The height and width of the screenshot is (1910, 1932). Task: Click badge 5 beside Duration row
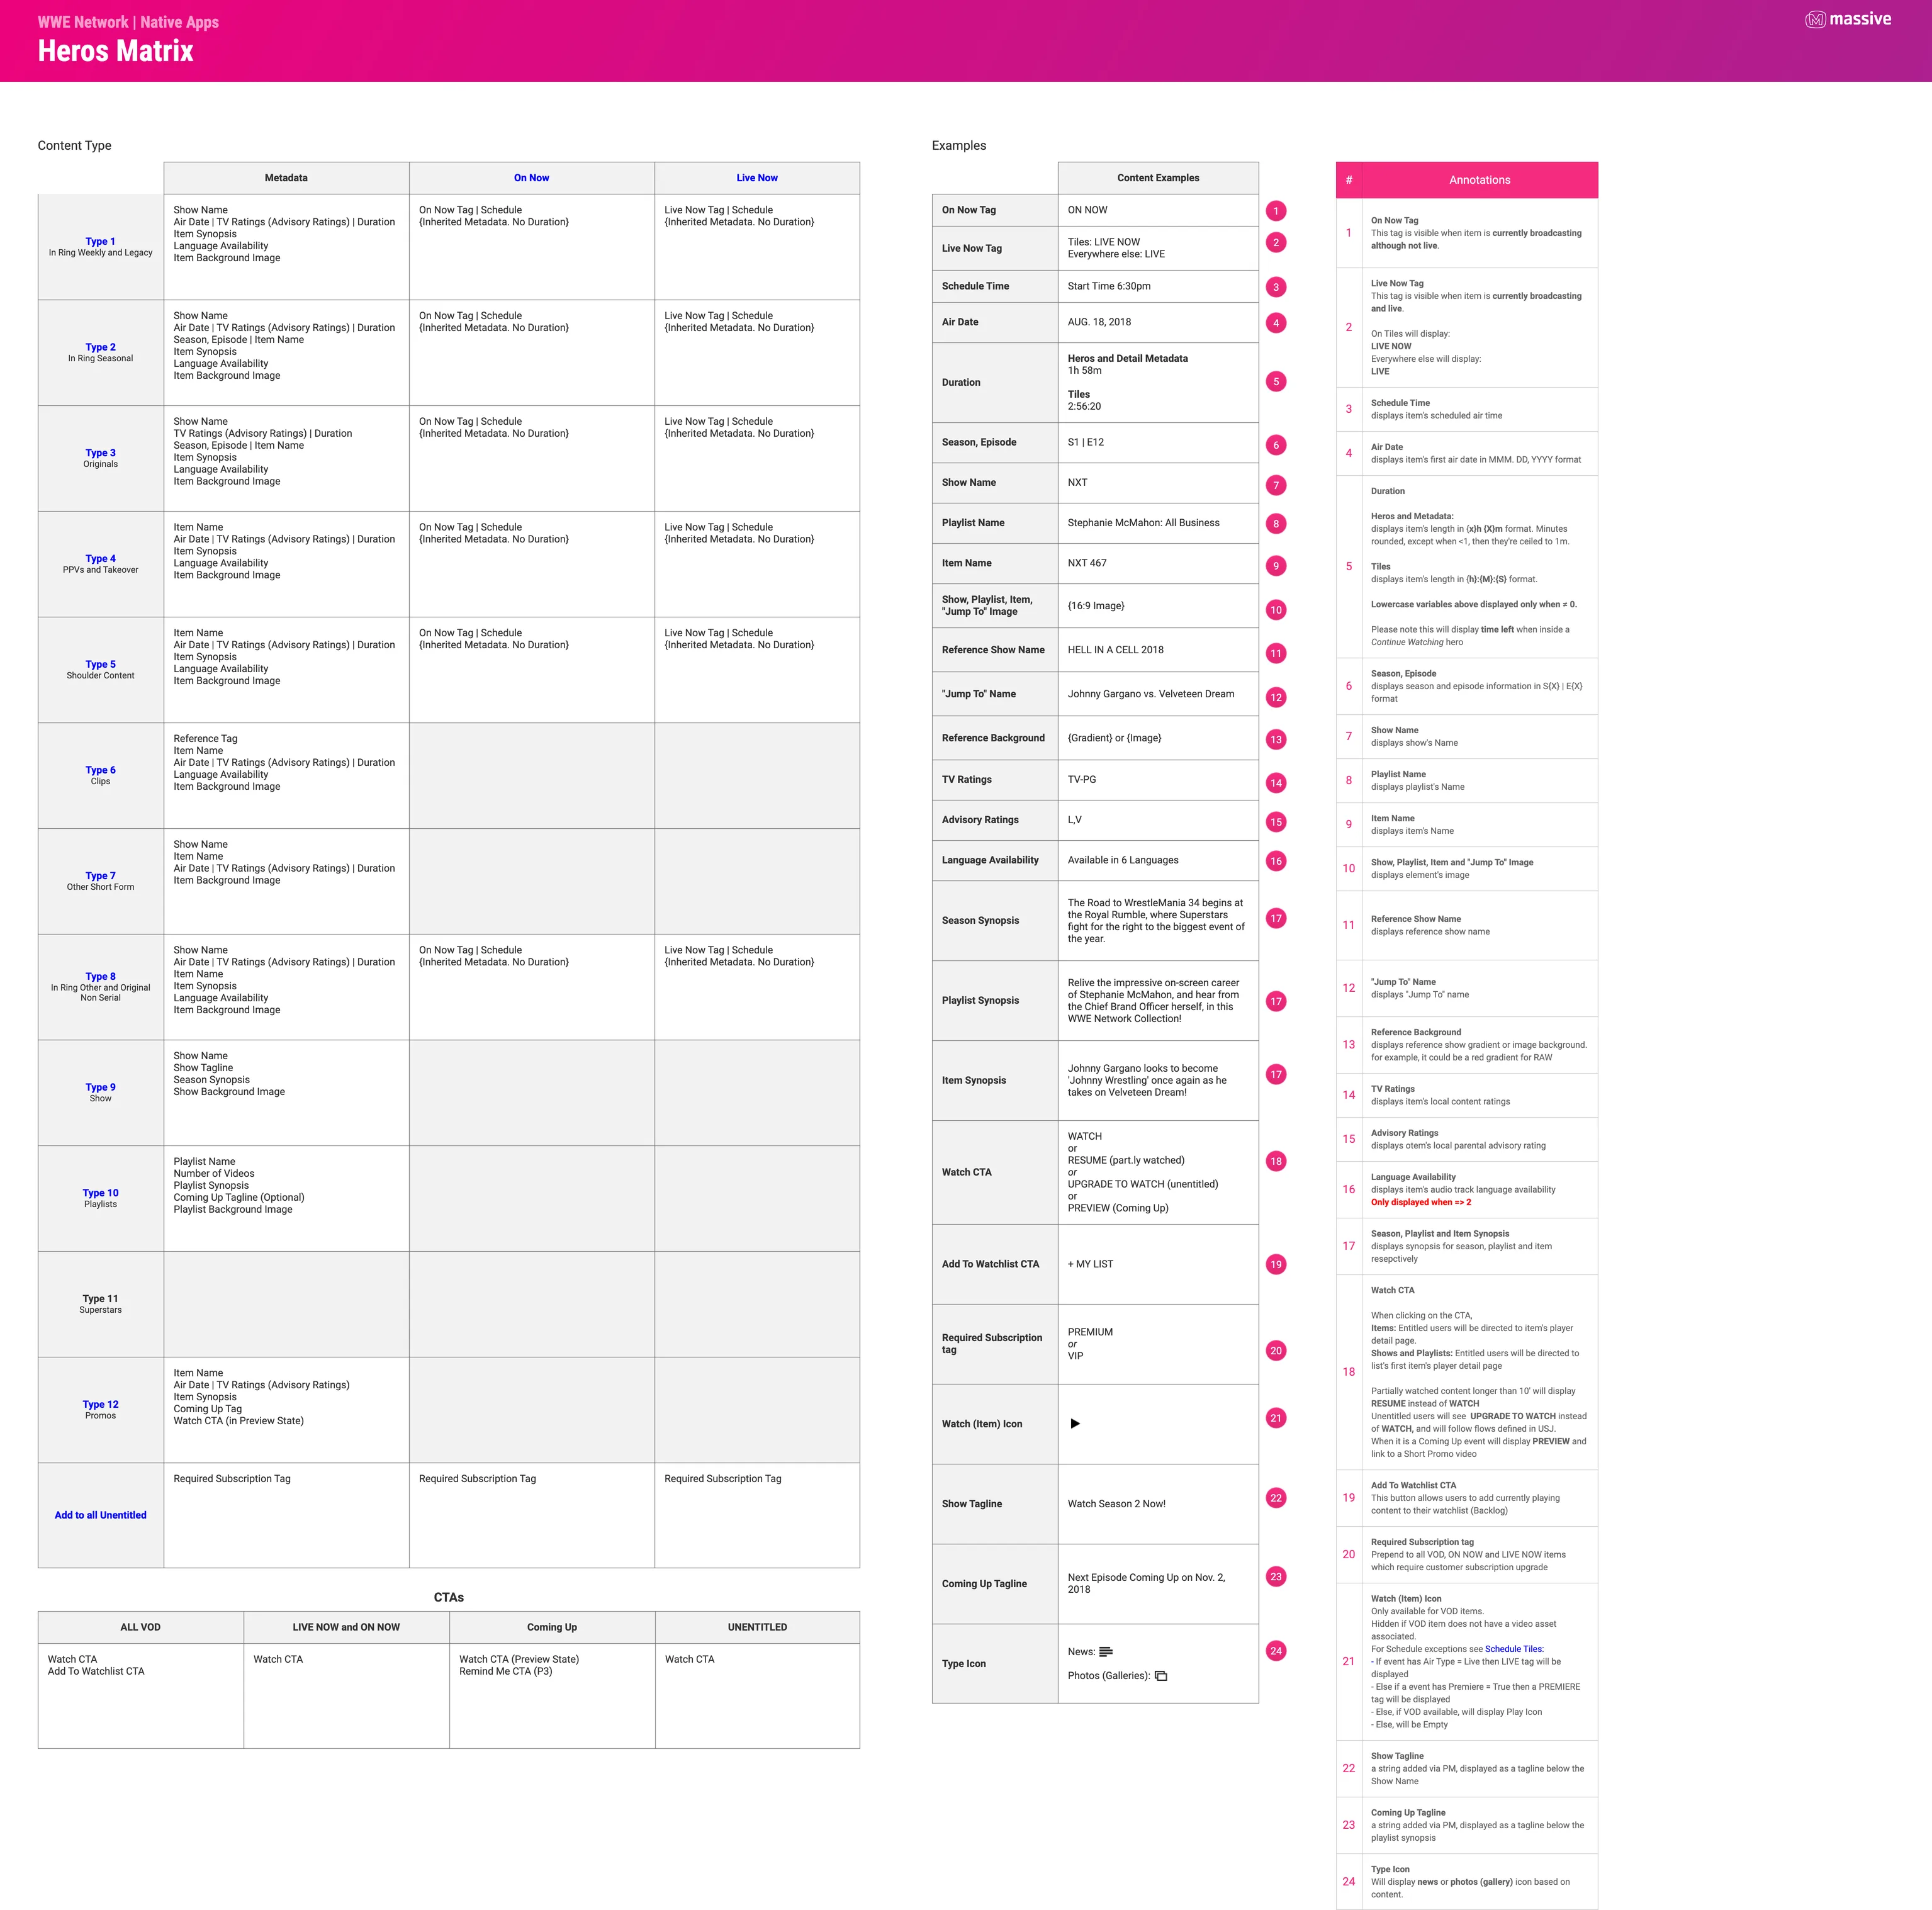[x=1276, y=381]
